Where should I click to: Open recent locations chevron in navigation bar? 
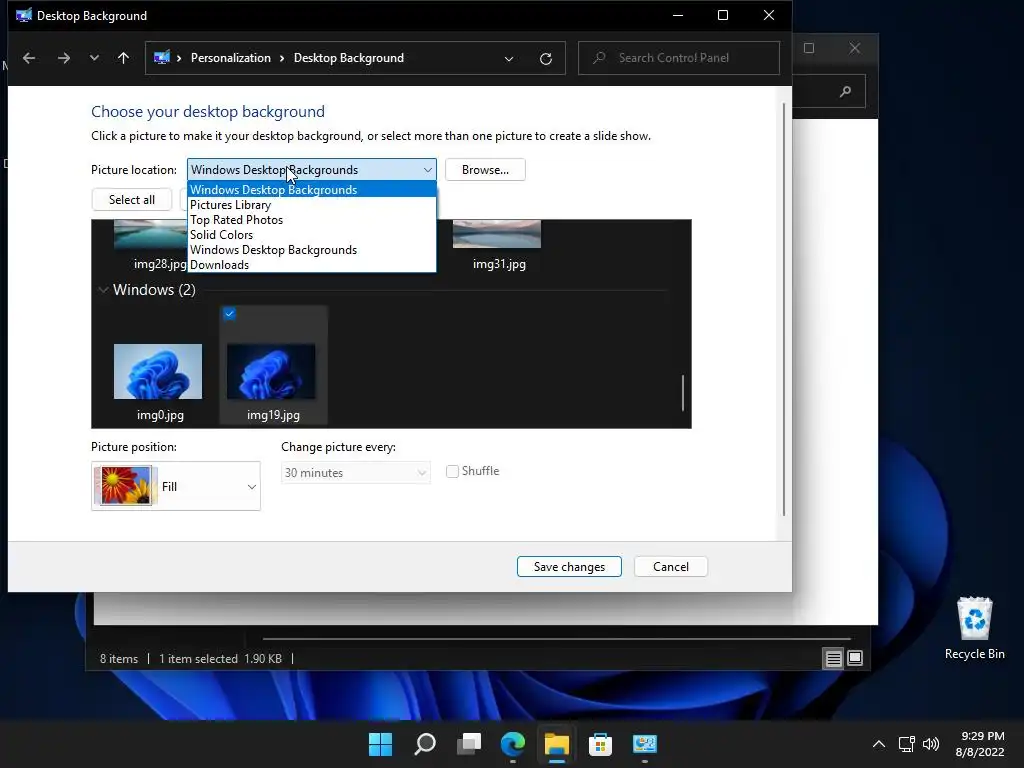(95, 58)
